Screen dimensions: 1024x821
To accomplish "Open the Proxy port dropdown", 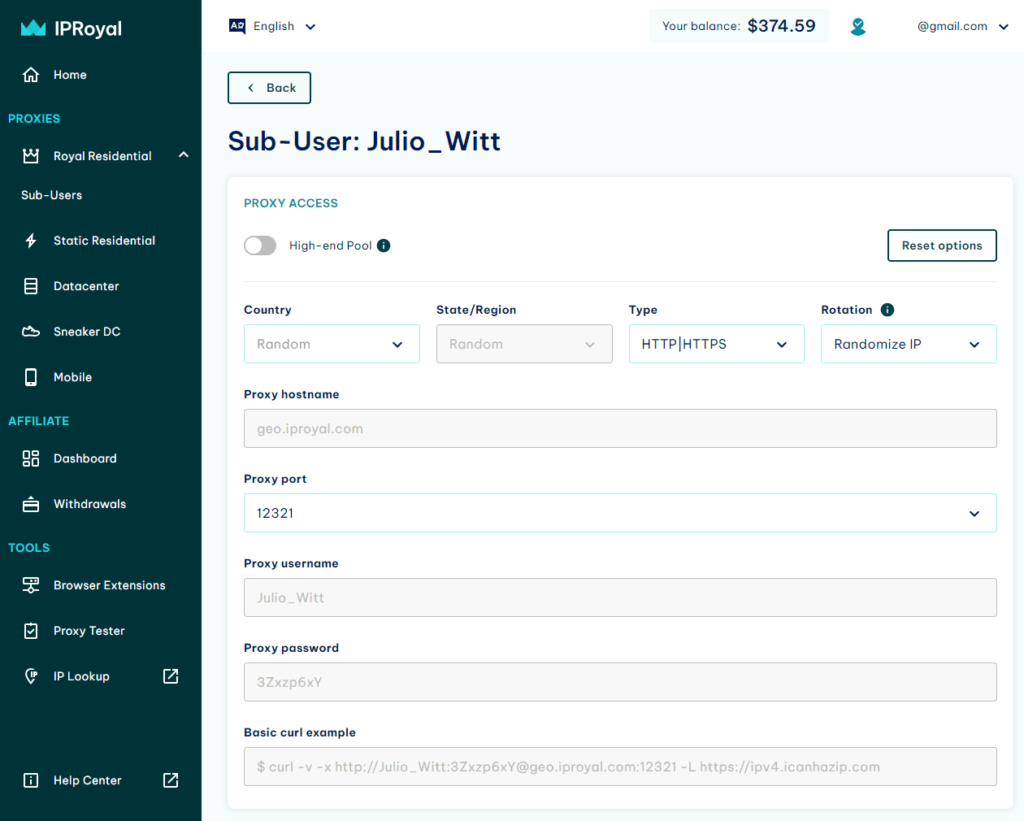I will (620, 513).
